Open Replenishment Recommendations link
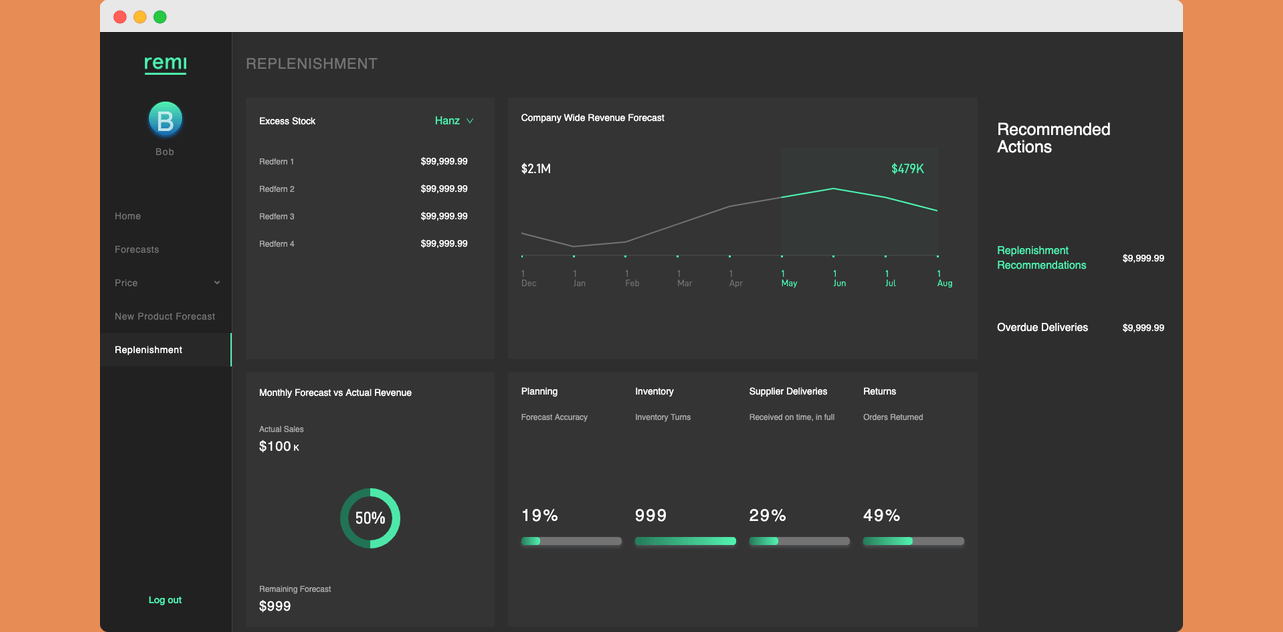This screenshot has width=1283, height=632. (x=1041, y=258)
